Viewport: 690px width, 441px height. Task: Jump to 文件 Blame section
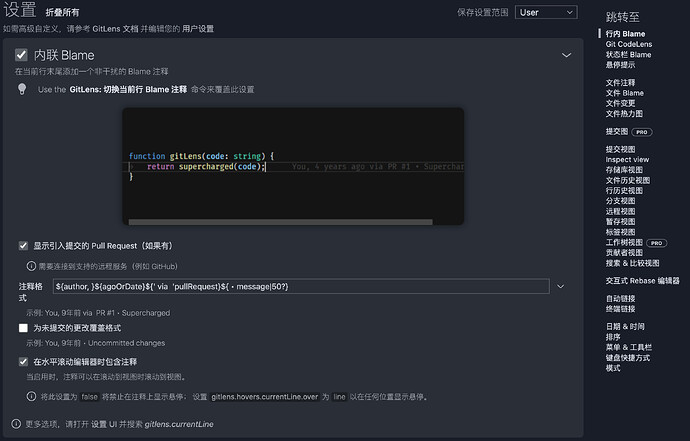click(x=624, y=93)
